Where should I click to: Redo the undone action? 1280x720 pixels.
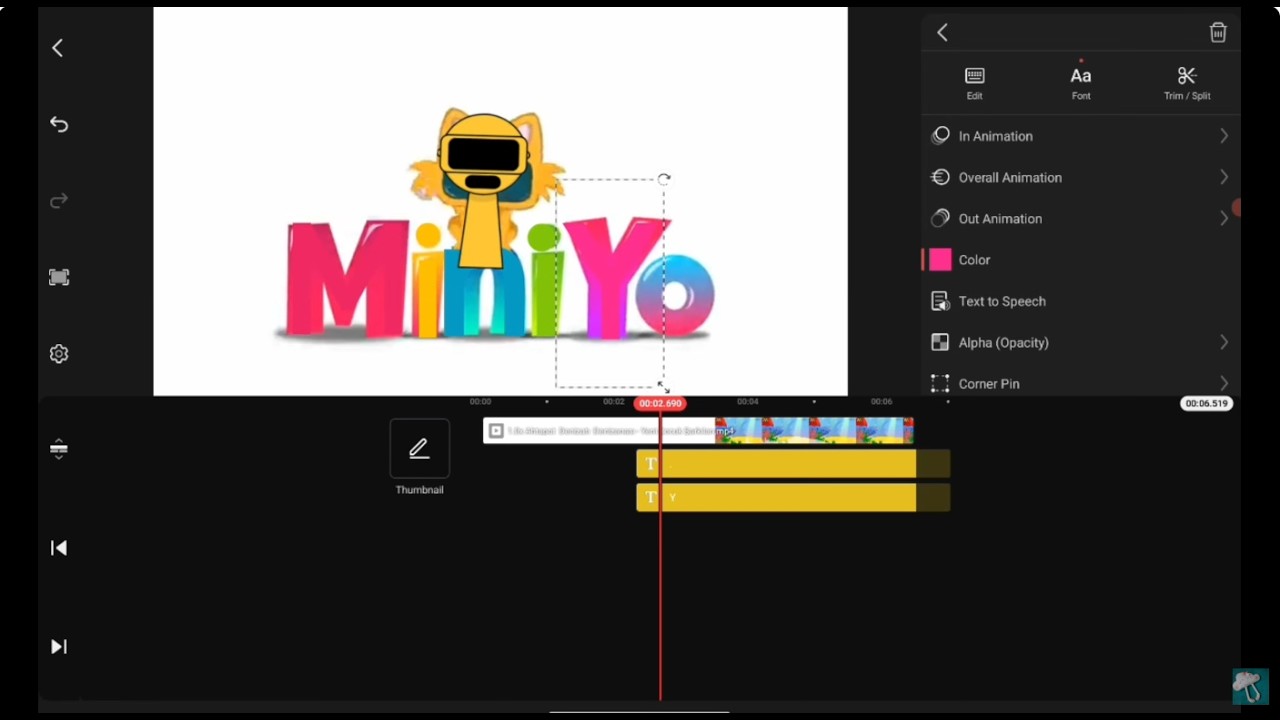pos(59,201)
